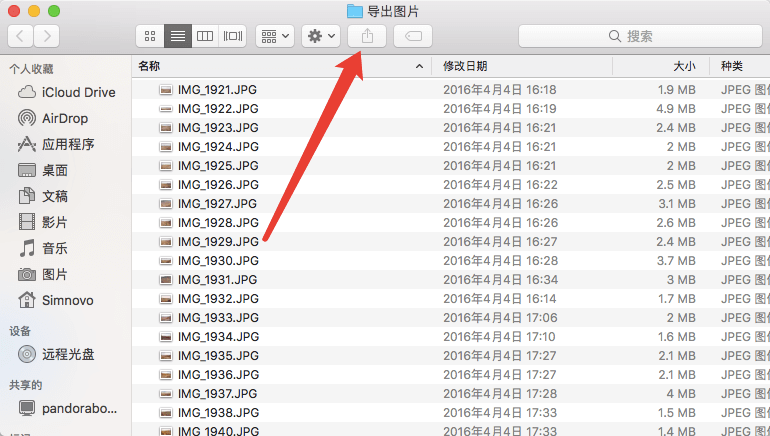Screen dimensions: 770x436
Task: Click the Simnovo house icon
Action: [27, 300]
